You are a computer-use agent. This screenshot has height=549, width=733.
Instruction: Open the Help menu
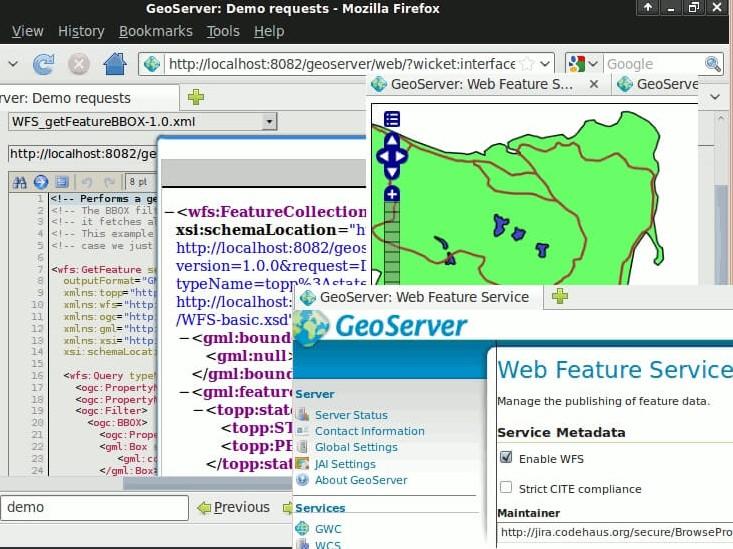click(269, 31)
